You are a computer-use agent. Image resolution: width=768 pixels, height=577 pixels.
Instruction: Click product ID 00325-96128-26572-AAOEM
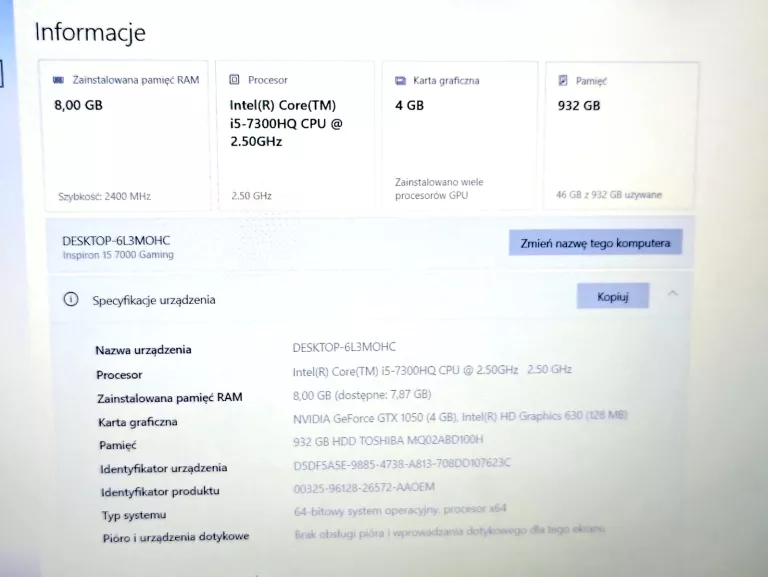click(364, 487)
